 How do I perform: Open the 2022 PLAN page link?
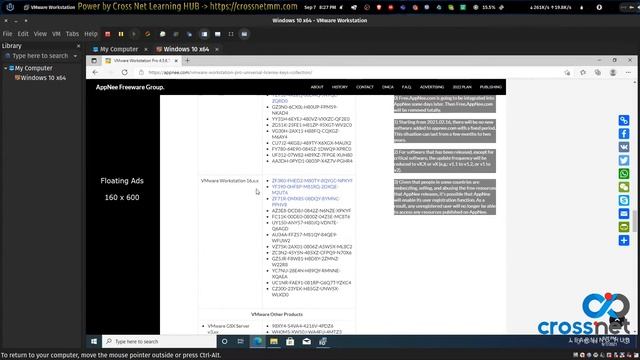tap(462, 87)
